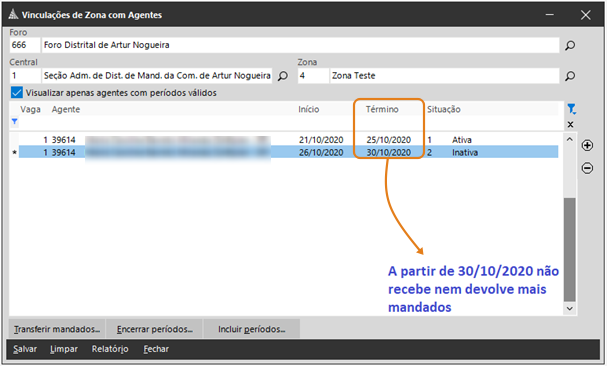Click the grid vertical scrollbar thumb

coord(569,249)
